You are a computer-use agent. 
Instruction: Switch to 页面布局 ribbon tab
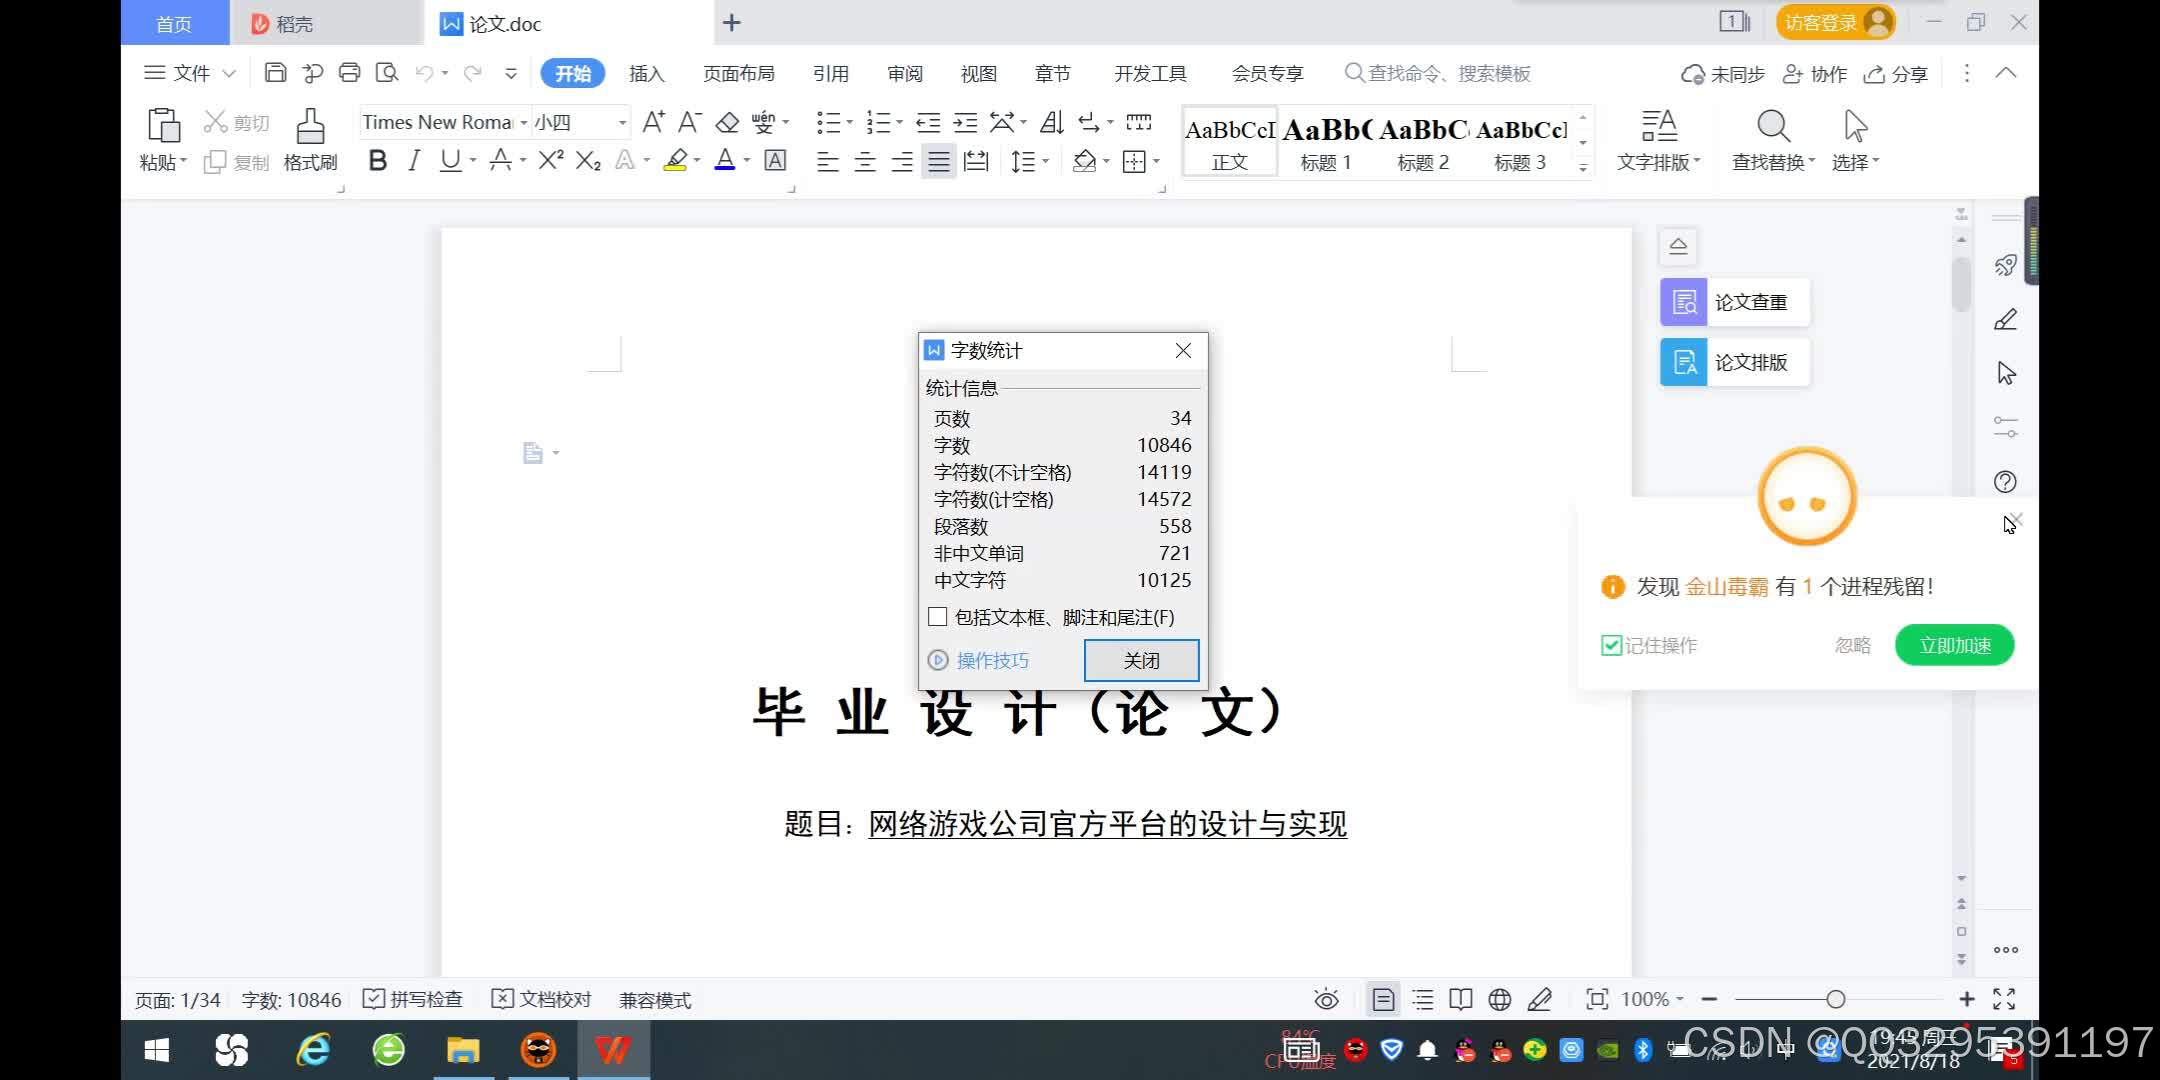738,73
